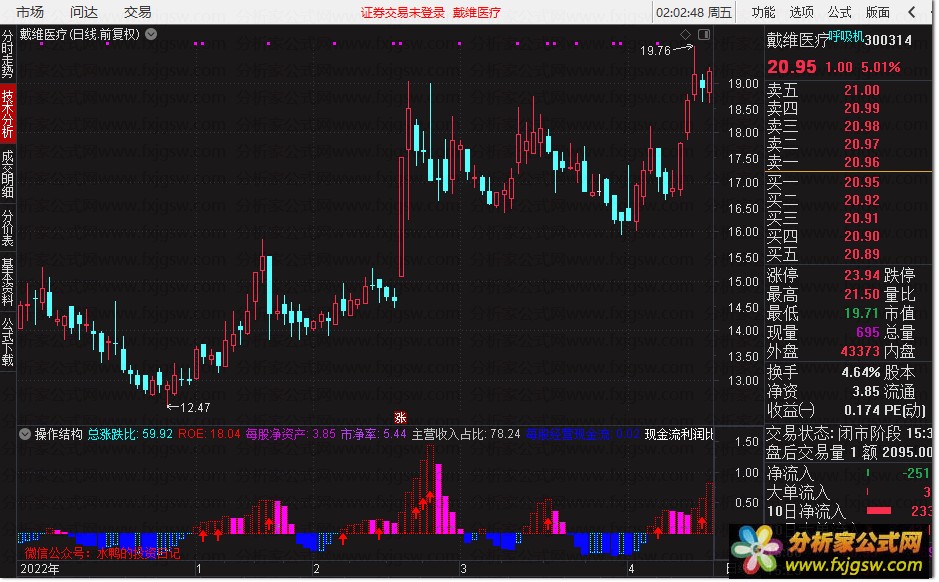Click the diamond icon above chart
The height and width of the screenshot is (582, 939).
[686, 34]
